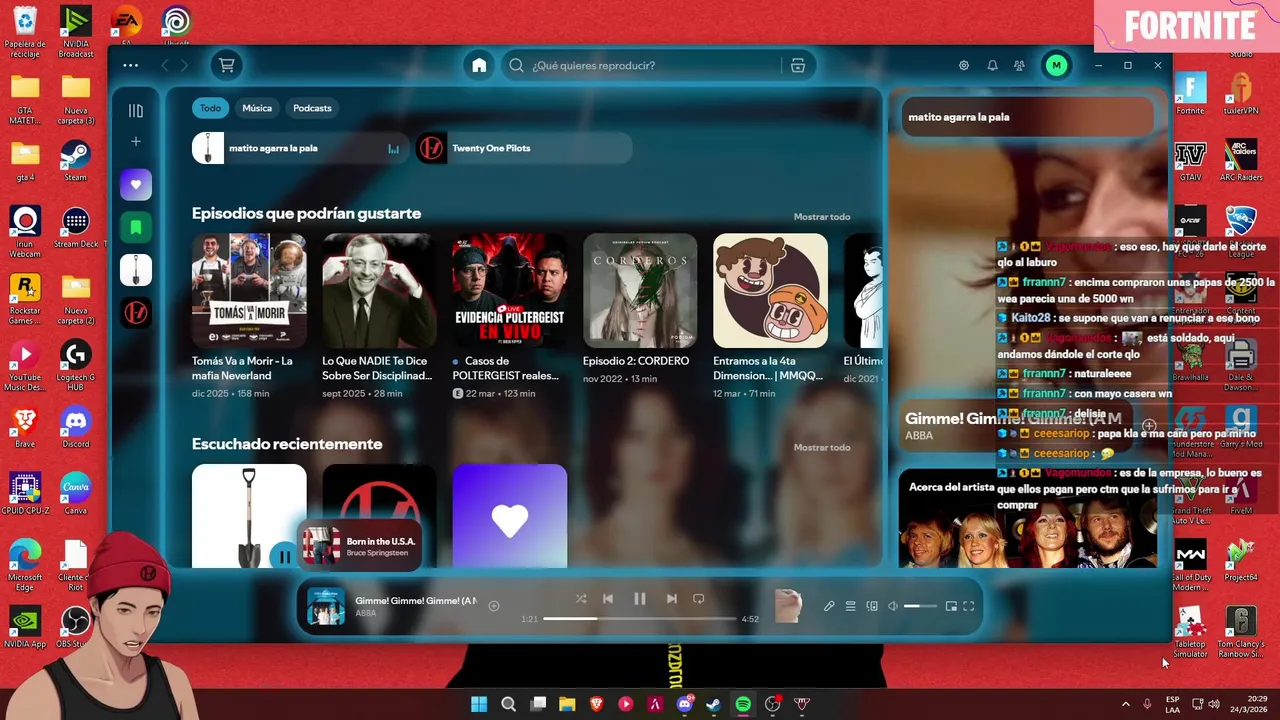Go to Spotify Home

coord(479,65)
